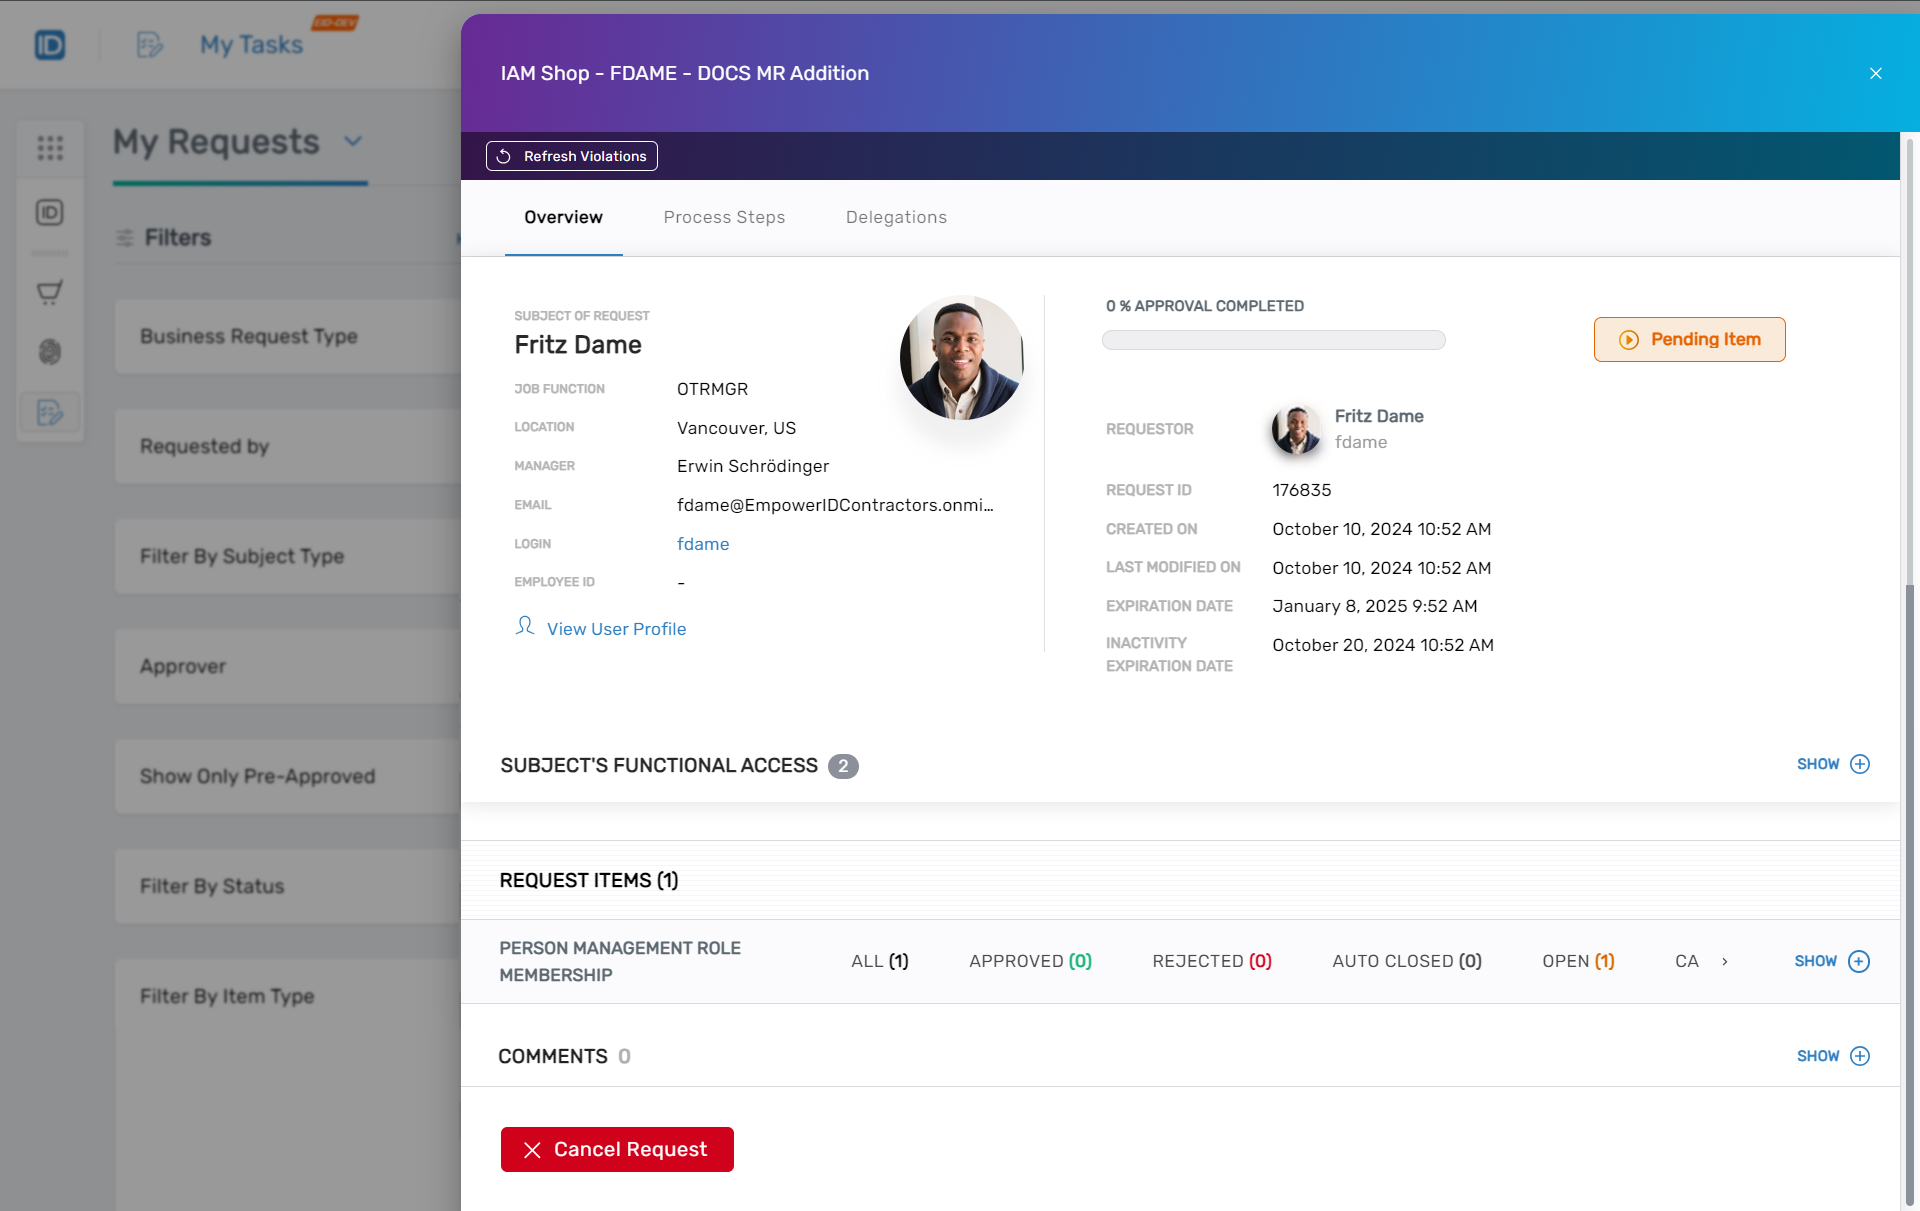
Task: Select the fingerprint icon in the sidebar
Action: coord(49,352)
